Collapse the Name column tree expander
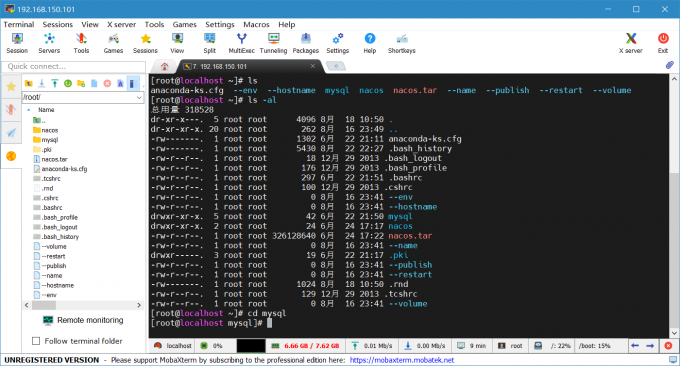 point(29,110)
